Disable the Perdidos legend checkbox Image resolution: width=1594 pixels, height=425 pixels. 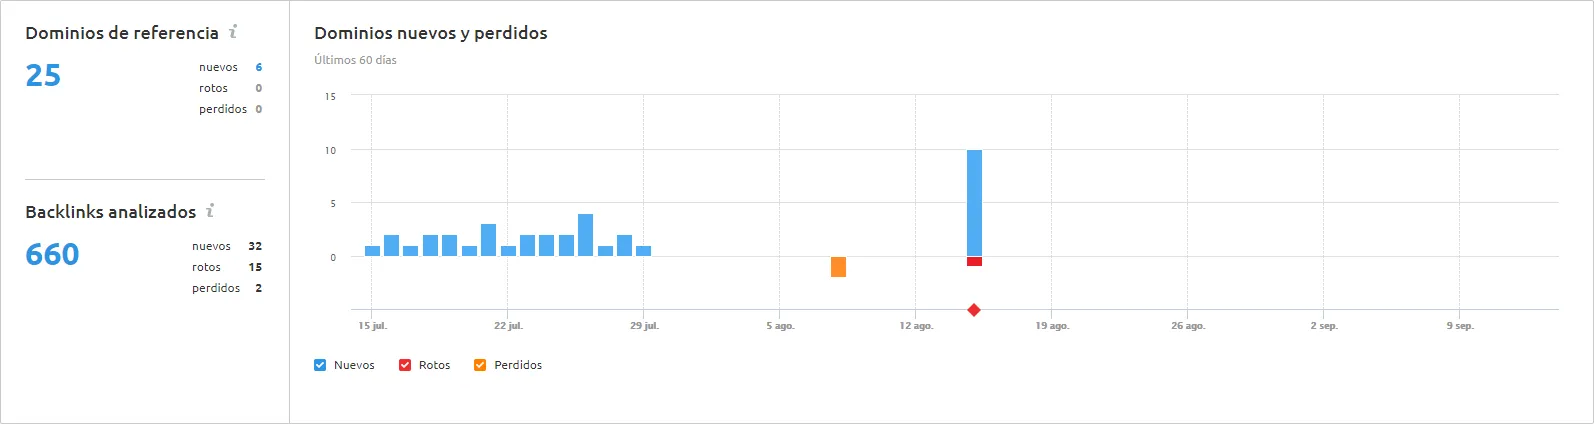tap(480, 365)
